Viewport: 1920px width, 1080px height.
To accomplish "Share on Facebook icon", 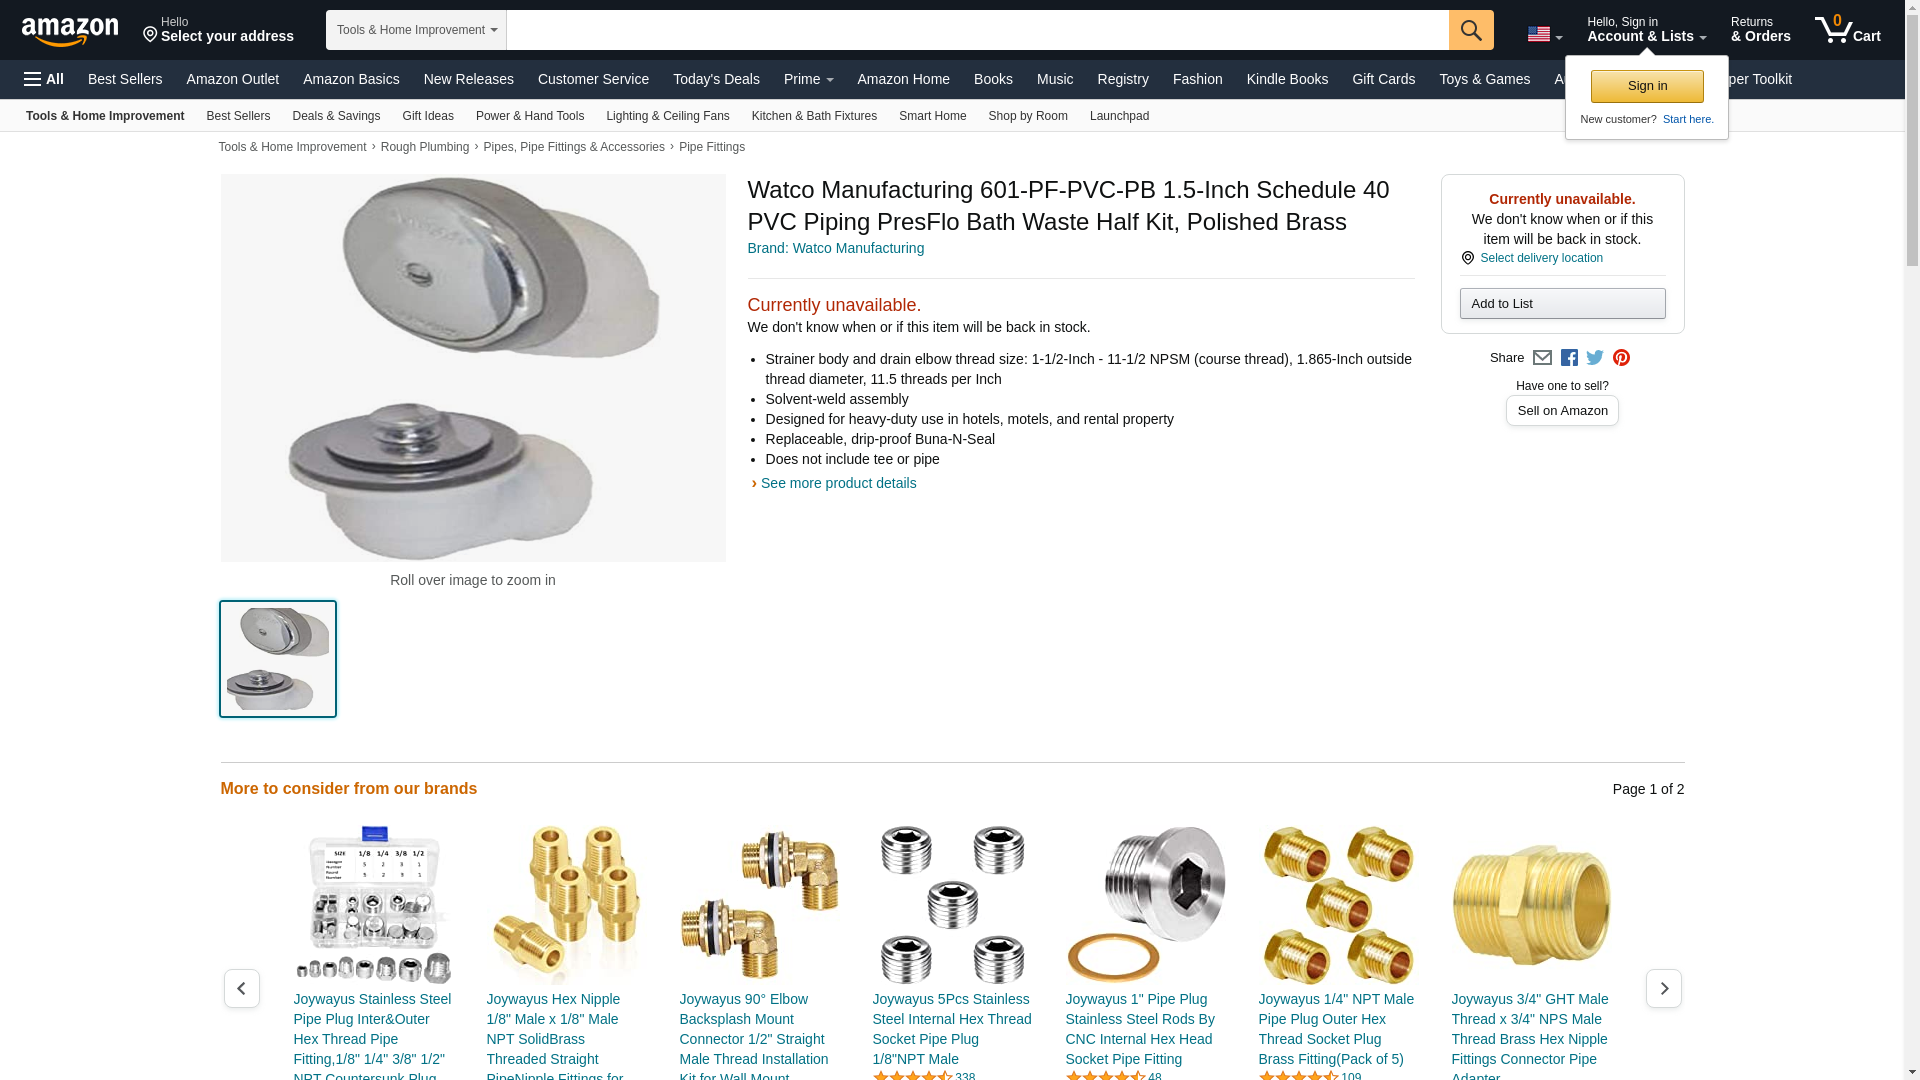I will (x=1569, y=358).
